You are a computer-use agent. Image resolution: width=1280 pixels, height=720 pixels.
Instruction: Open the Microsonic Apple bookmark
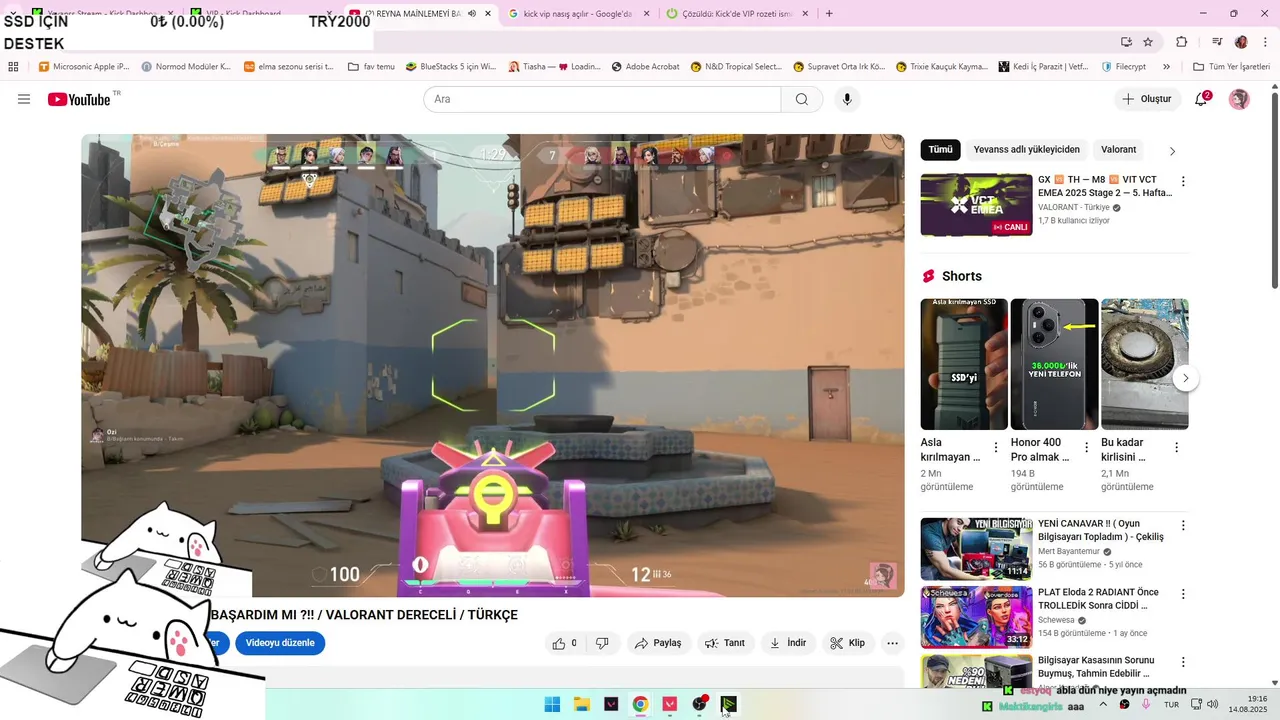pos(84,67)
